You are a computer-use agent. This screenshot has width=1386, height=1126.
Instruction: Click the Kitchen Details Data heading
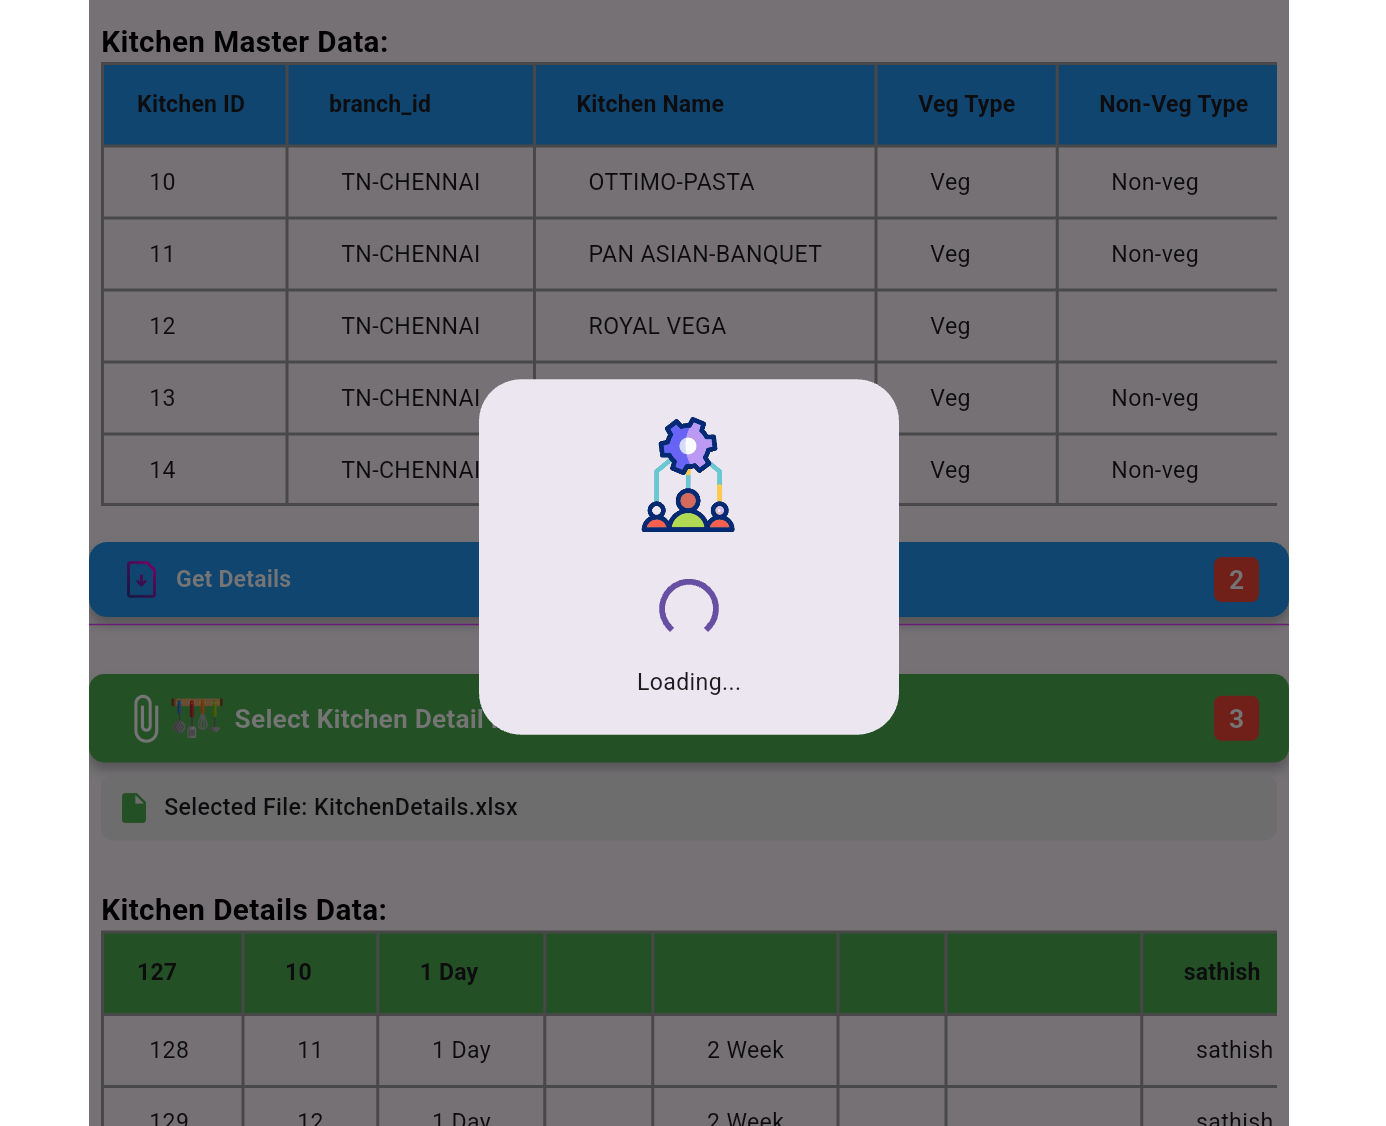[244, 910]
